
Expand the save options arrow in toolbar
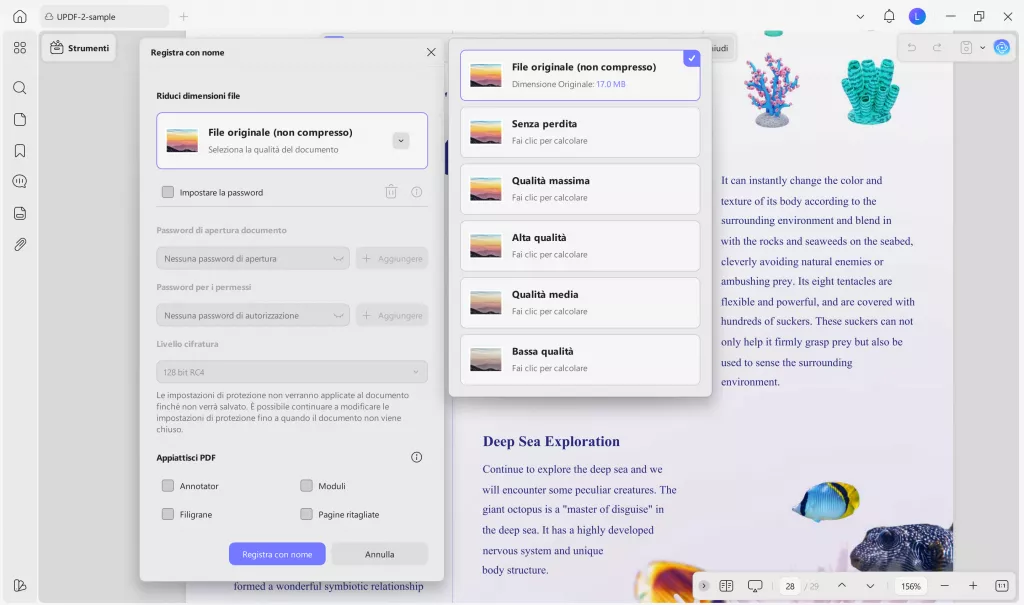point(982,48)
